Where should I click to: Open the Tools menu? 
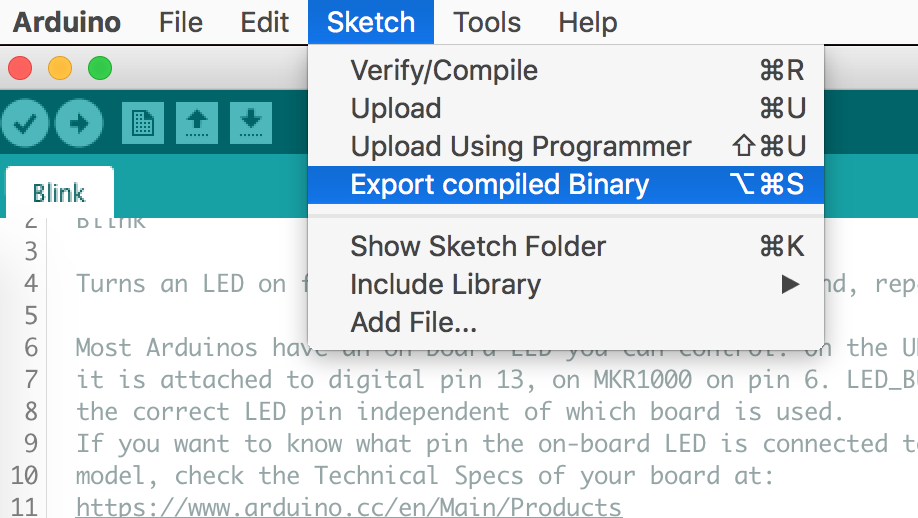pos(487,22)
